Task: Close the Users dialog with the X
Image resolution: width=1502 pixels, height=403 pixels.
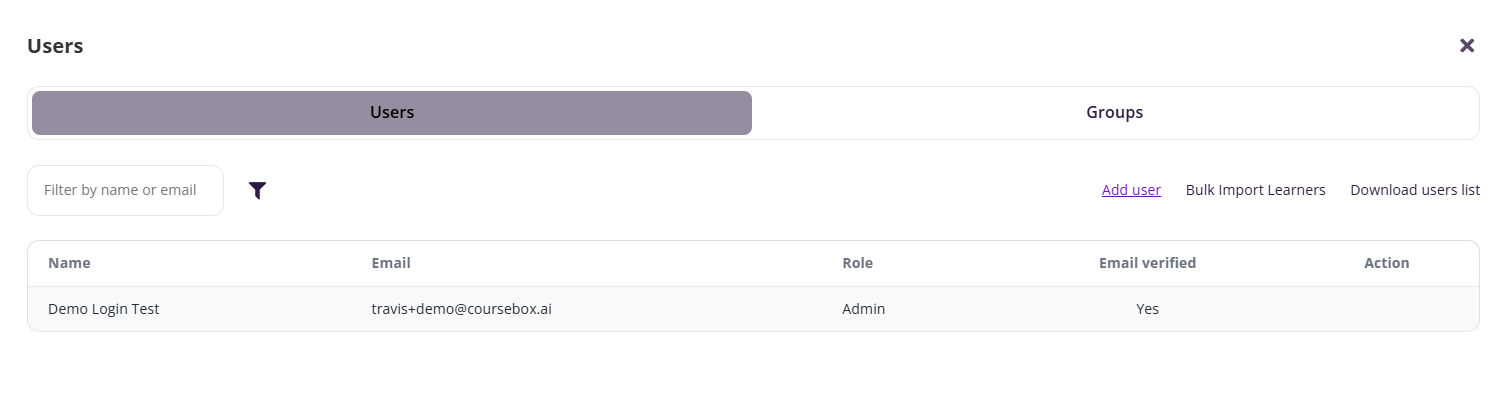Action: (1467, 45)
